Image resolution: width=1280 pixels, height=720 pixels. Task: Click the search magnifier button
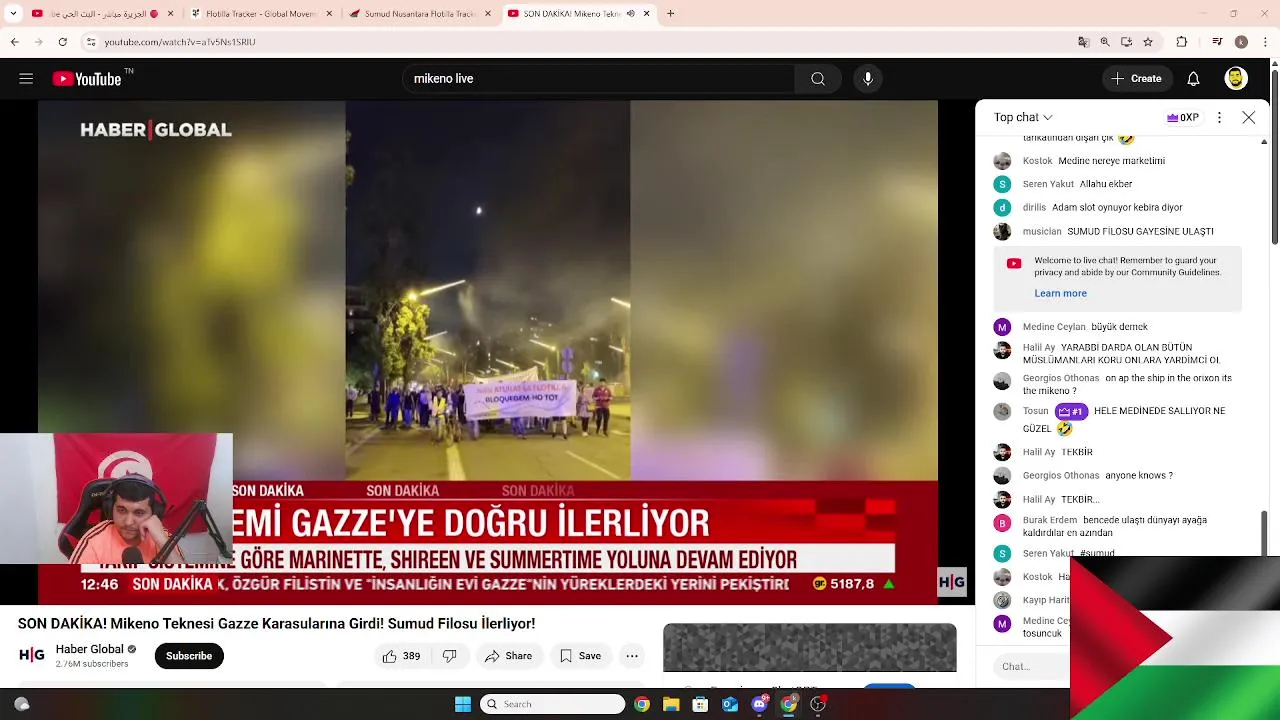click(x=818, y=79)
